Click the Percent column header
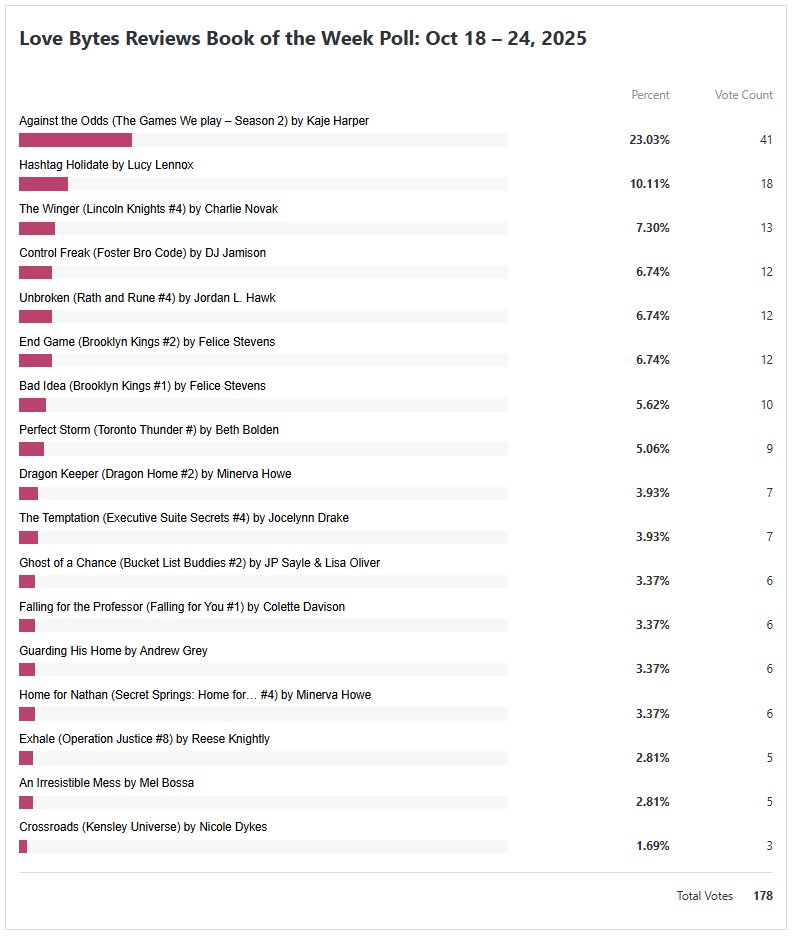The image size is (795, 937). pyautogui.click(x=650, y=95)
